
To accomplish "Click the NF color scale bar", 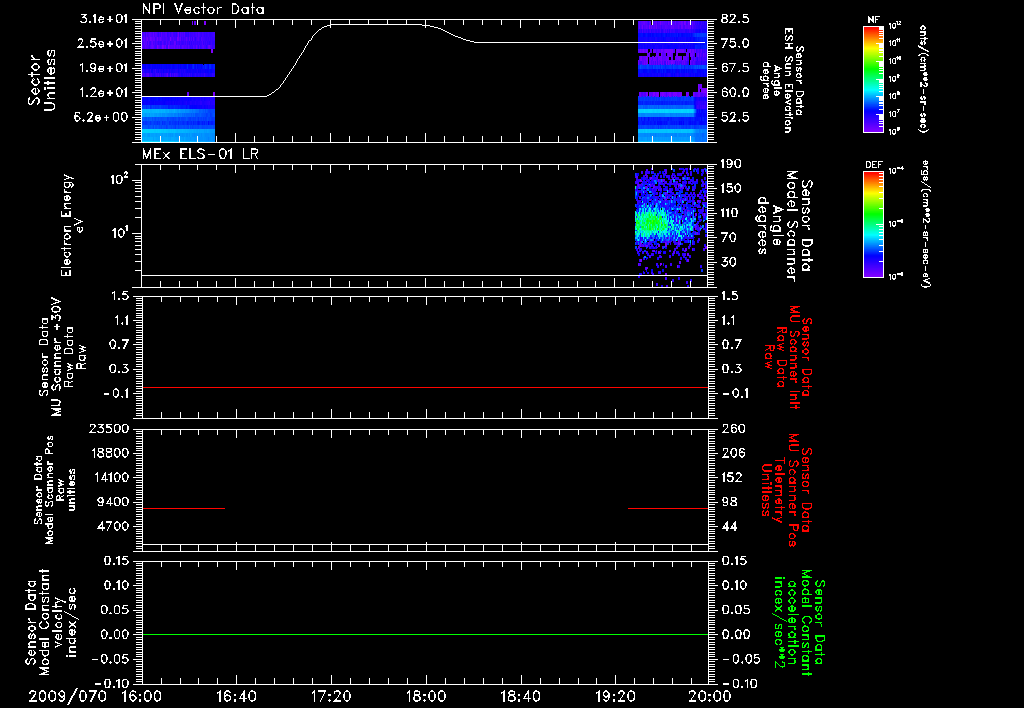I will [874, 78].
